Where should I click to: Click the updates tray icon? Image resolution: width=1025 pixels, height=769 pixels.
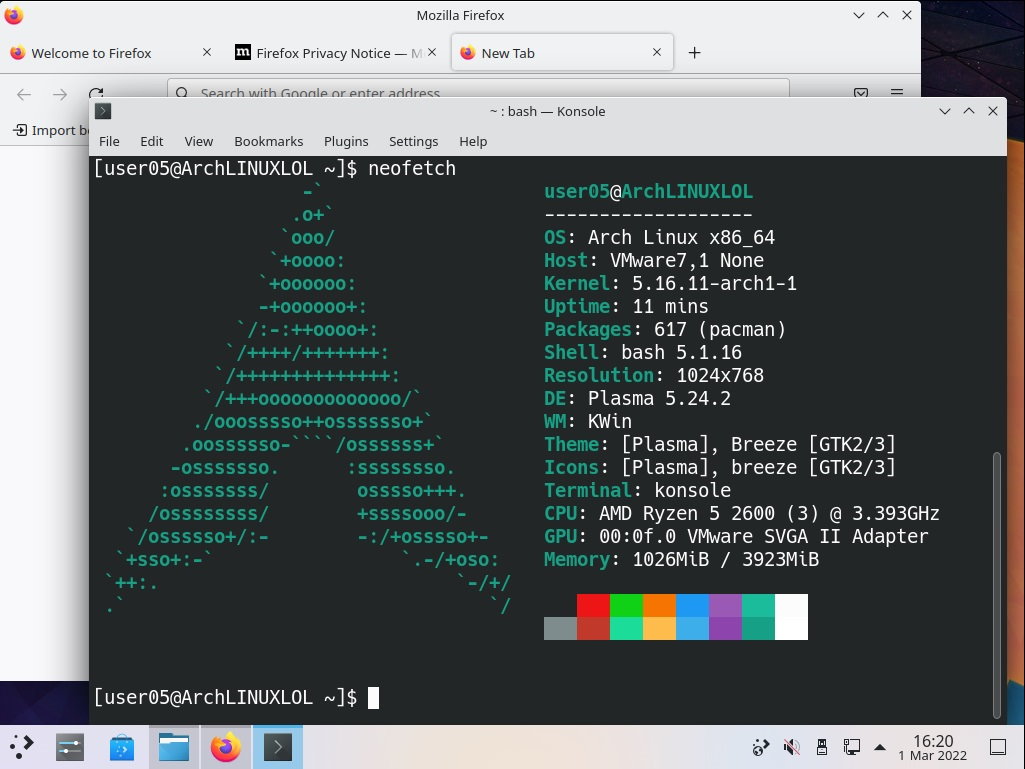pos(761,747)
